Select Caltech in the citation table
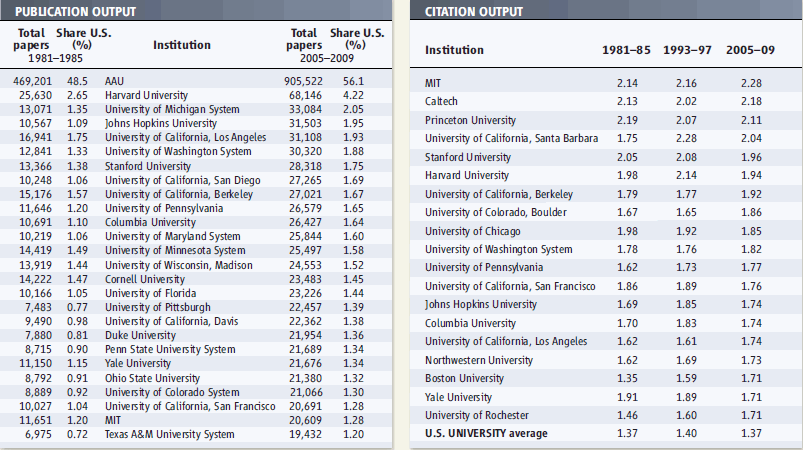 coord(441,101)
